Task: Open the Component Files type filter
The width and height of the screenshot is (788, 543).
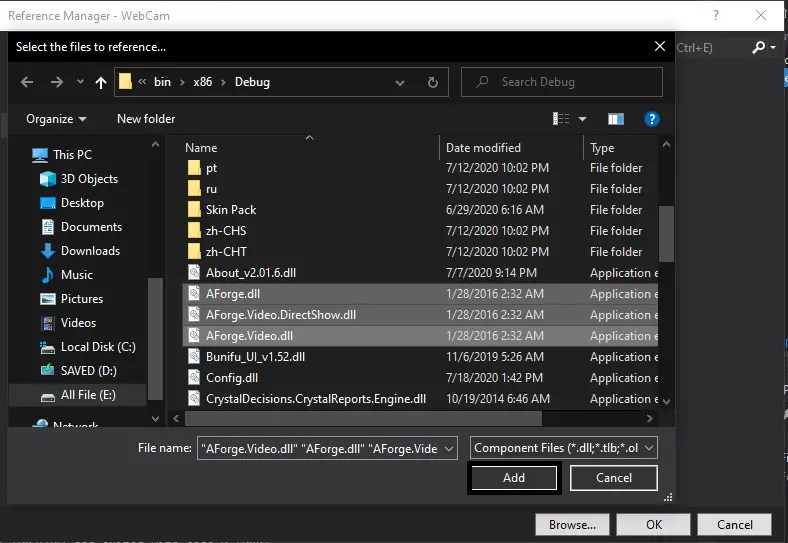Action: click(563, 448)
